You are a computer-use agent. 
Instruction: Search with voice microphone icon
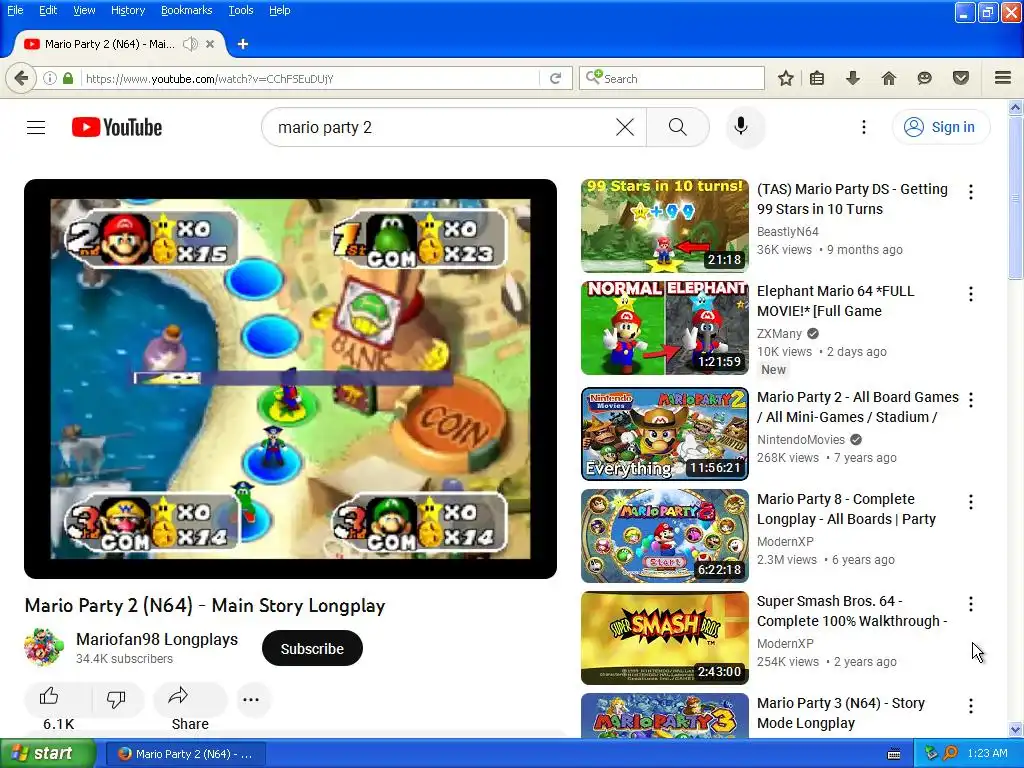tap(741, 126)
